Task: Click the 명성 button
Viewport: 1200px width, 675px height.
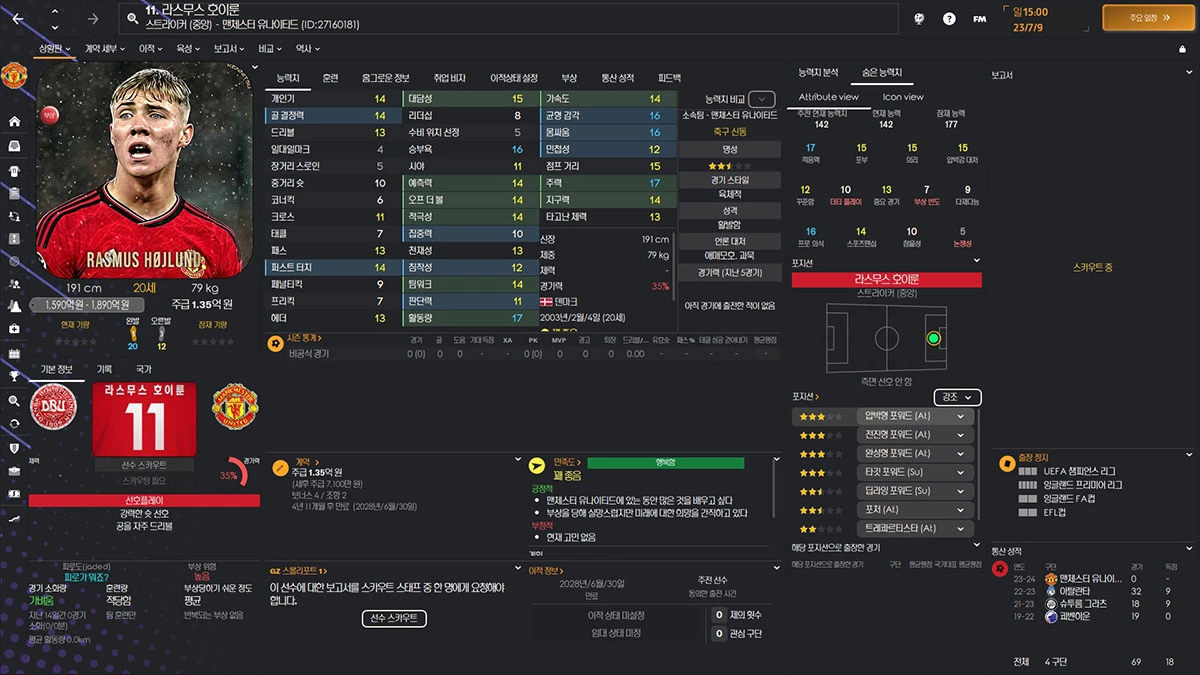Action: tap(729, 149)
